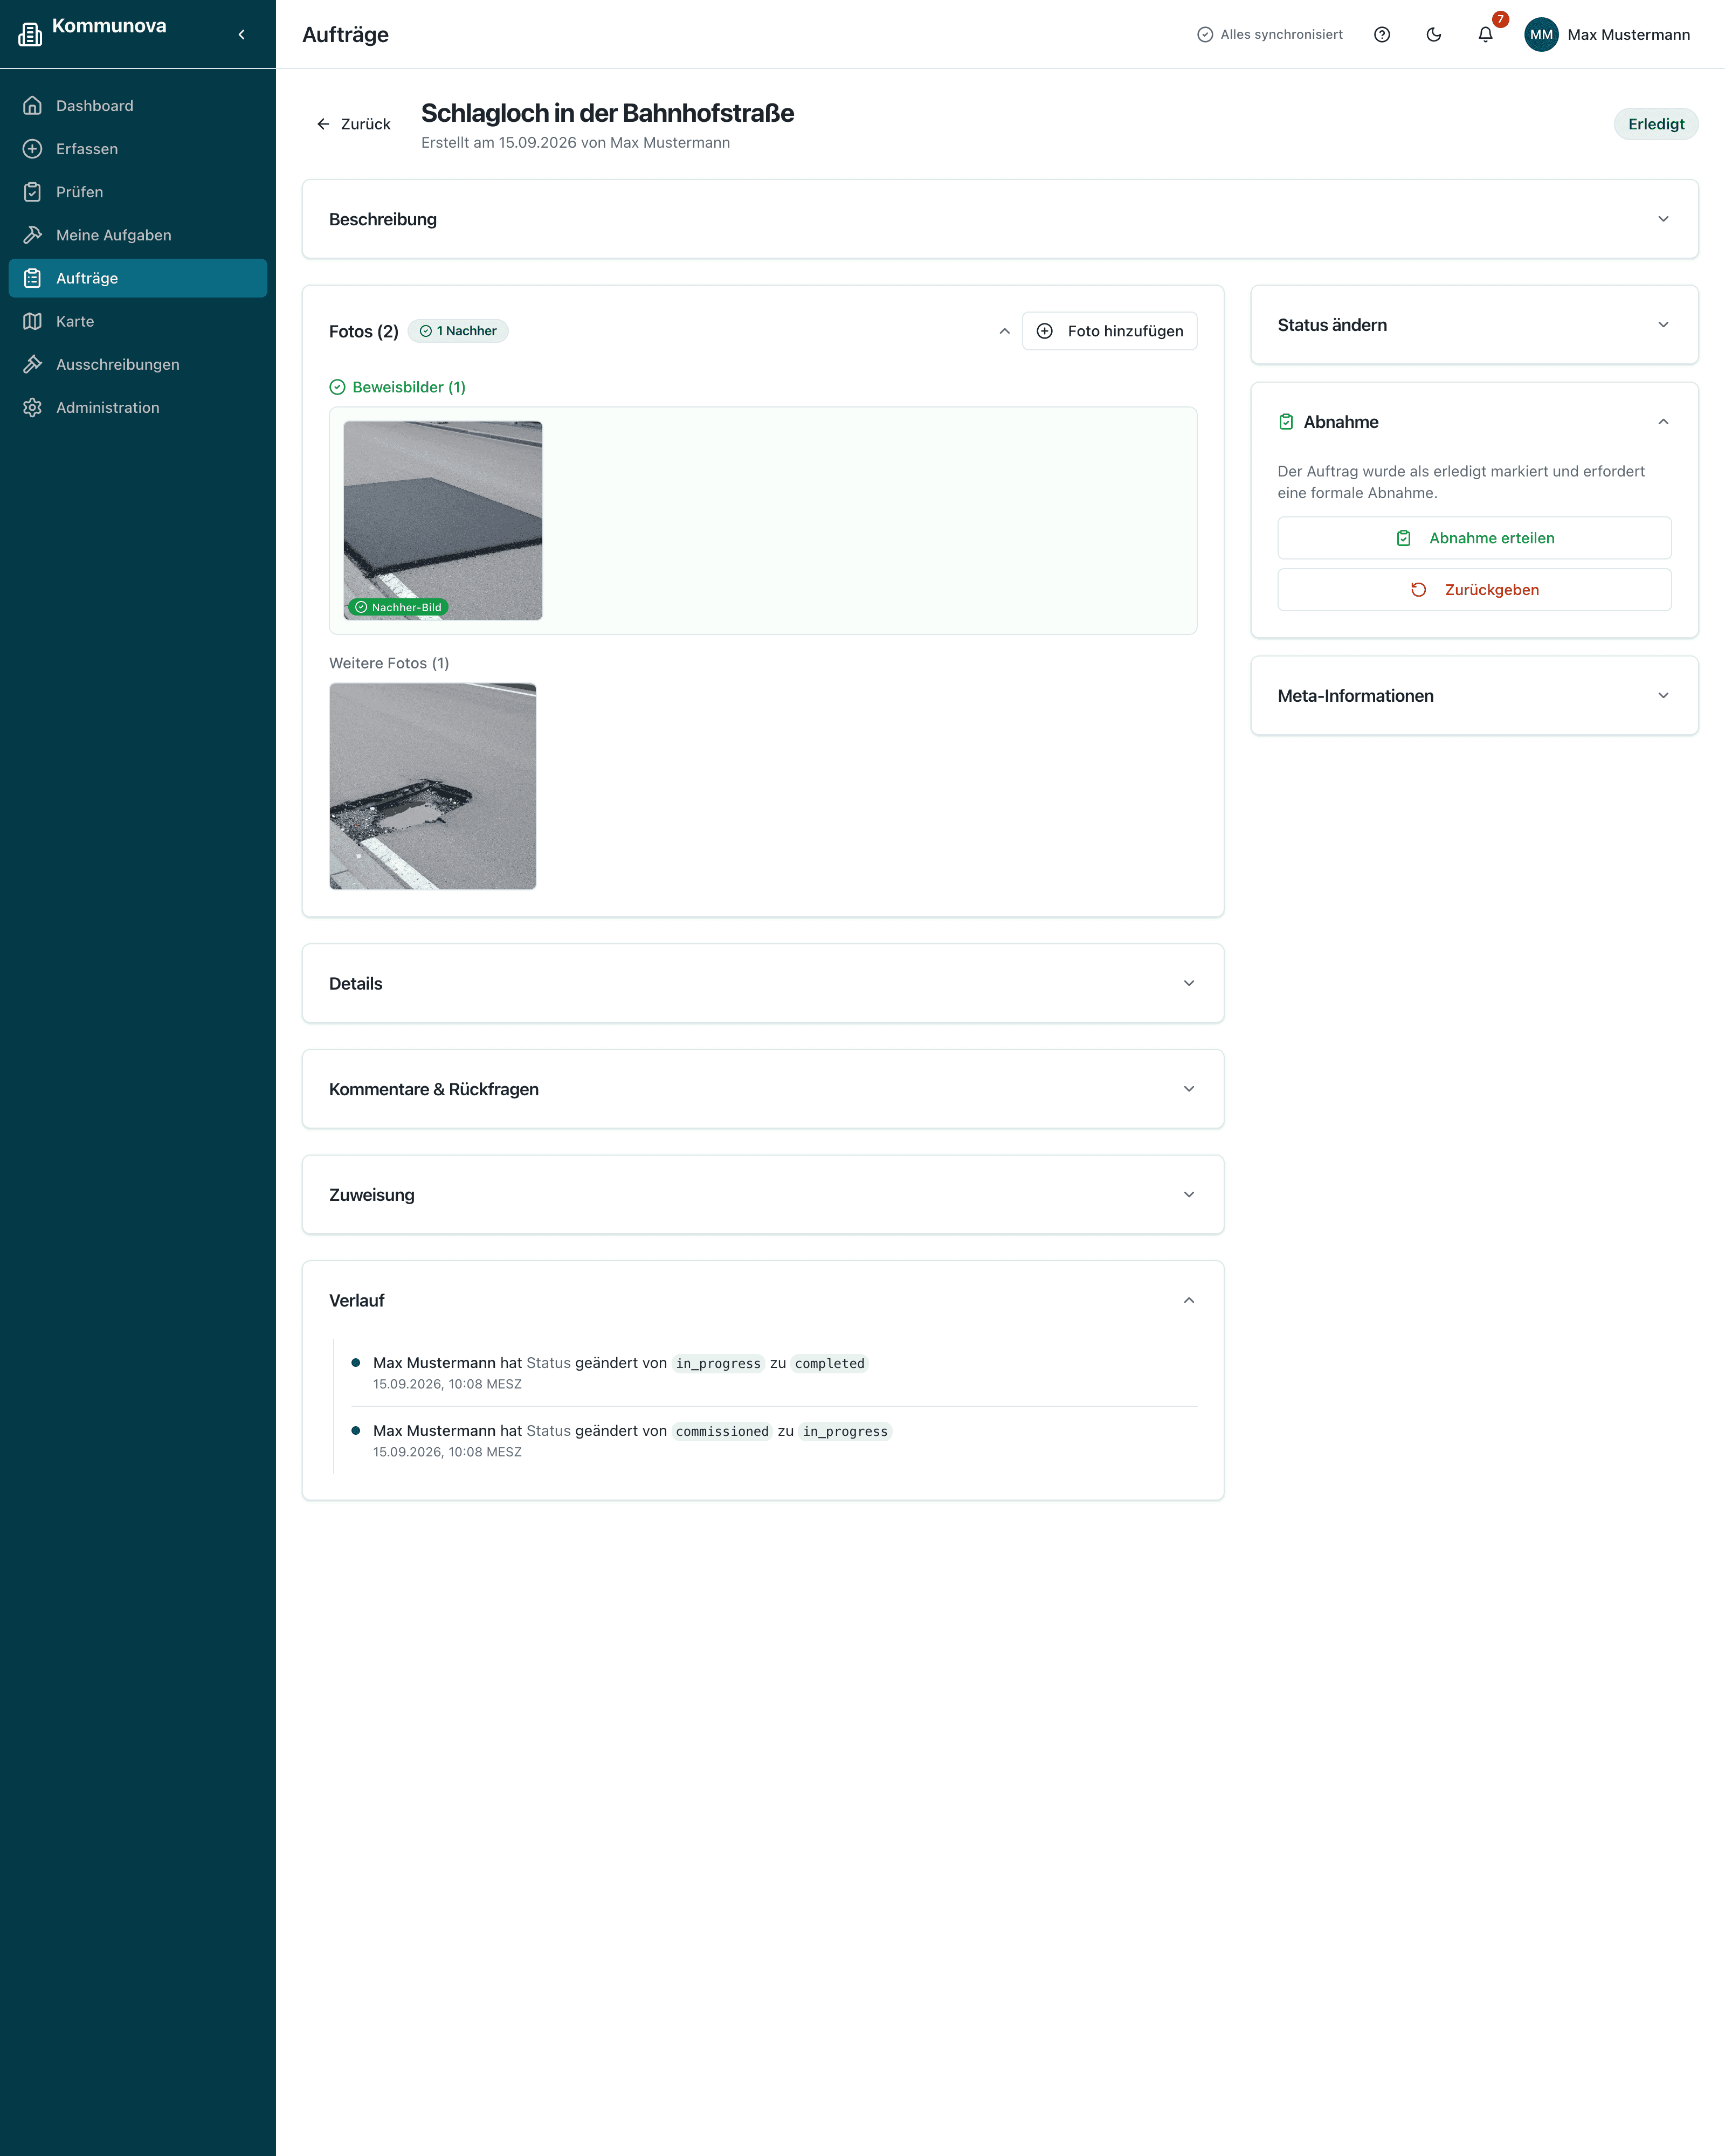
Task: Open the Nachher-Bild repaired road photo
Action: [x=443, y=520]
